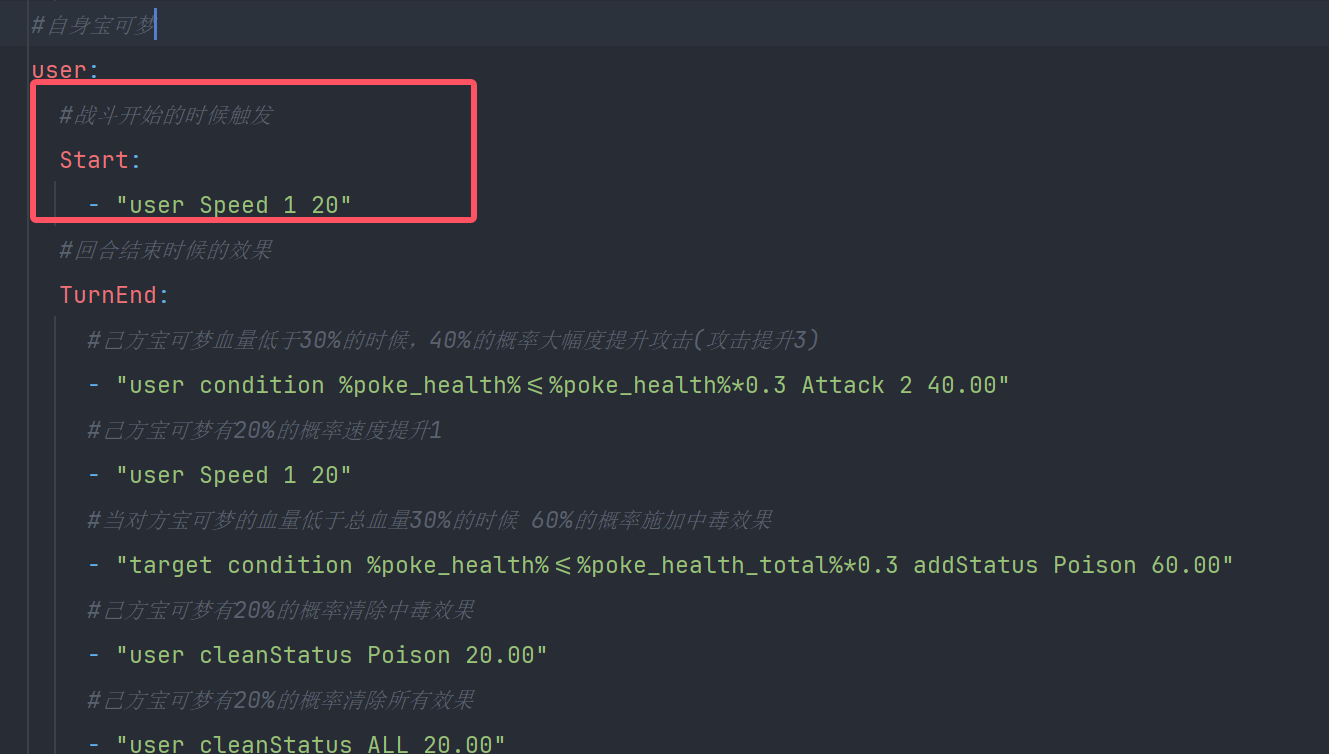The image size is (1329, 754).
Task: Click the first "user Speed 1 20" under Start
Action: (234, 205)
